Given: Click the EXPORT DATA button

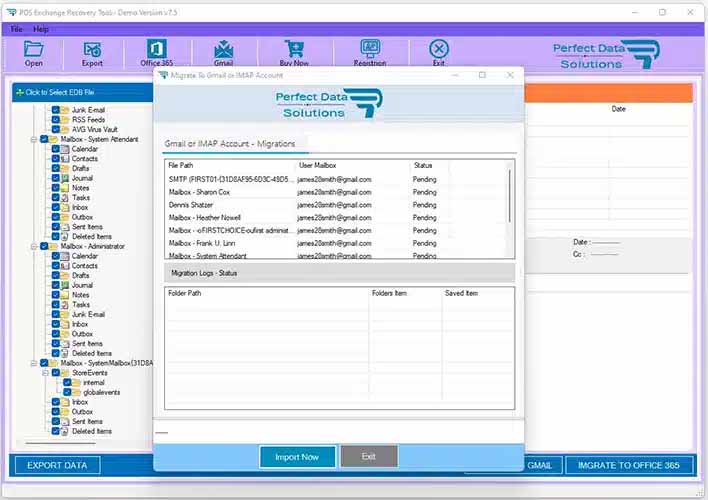Looking at the screenshot, I should tap(57, 466).
